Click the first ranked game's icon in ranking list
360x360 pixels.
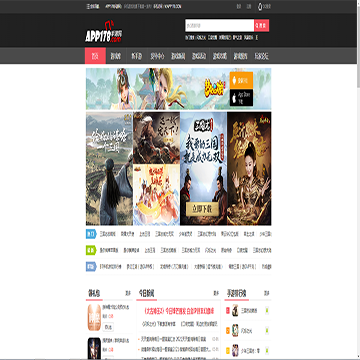pyautogui.click(x=235, y=310)
